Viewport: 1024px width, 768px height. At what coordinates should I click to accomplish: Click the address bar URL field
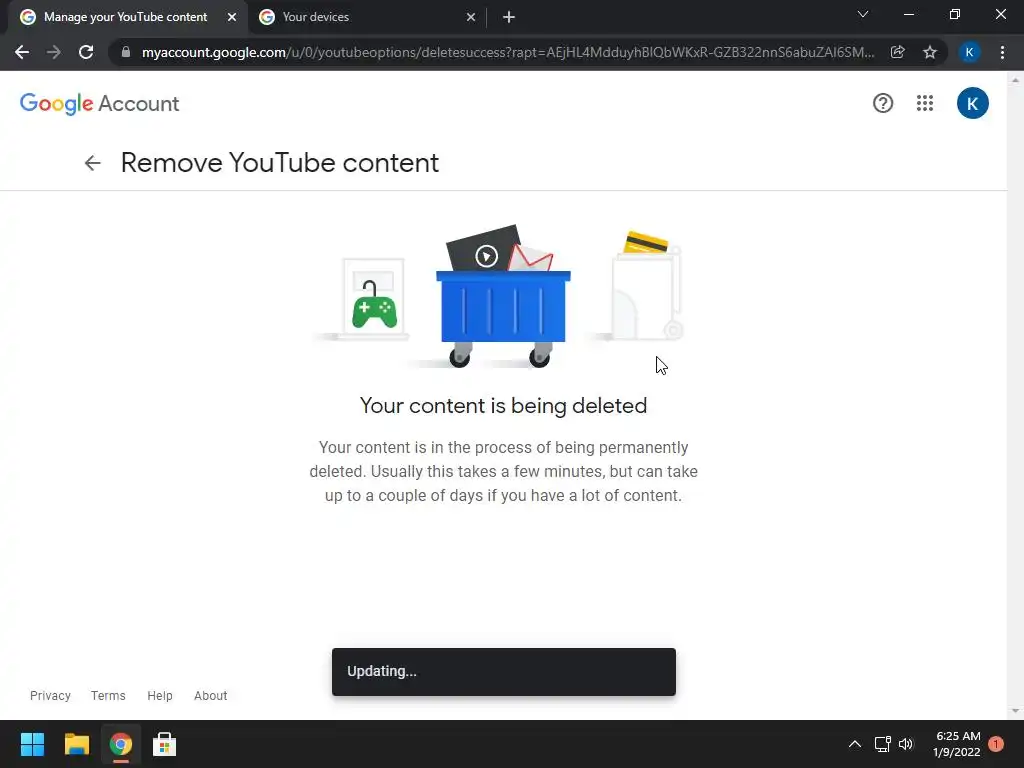507,52
